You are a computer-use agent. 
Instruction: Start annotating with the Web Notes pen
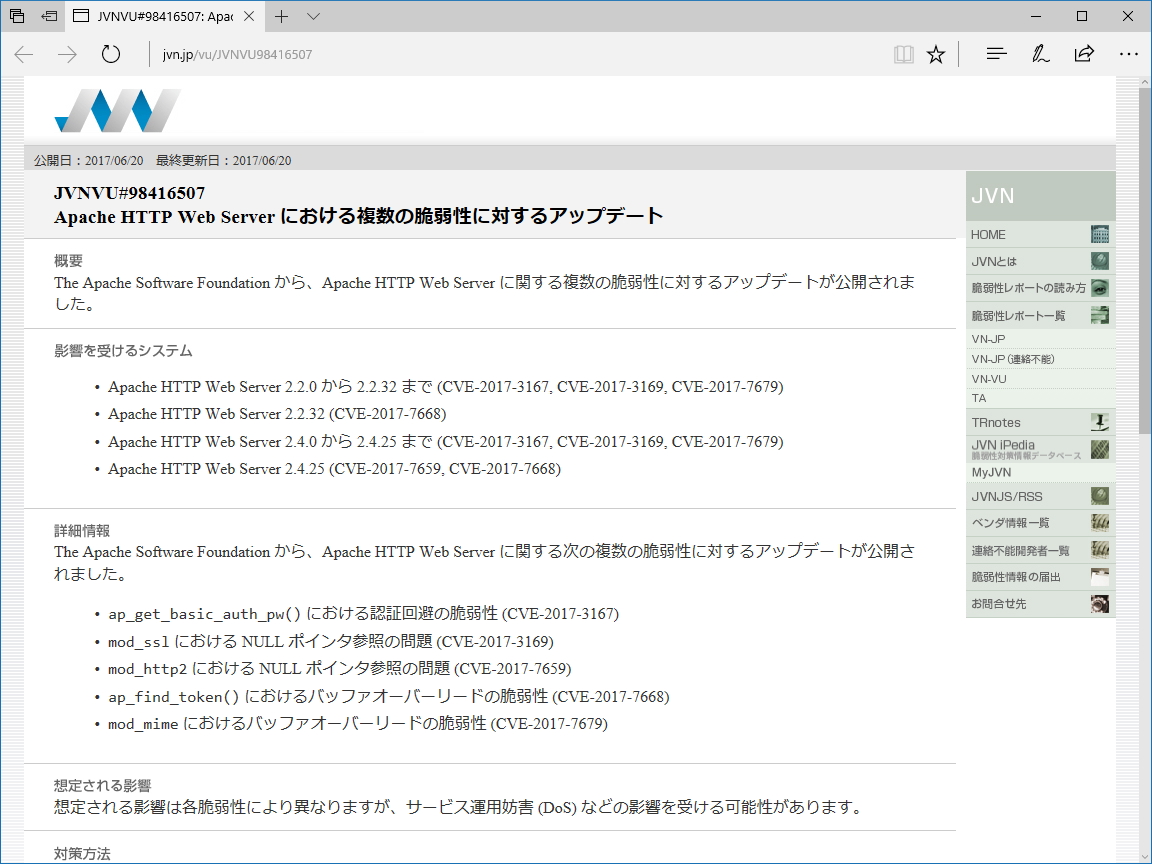coord(1040,54)
